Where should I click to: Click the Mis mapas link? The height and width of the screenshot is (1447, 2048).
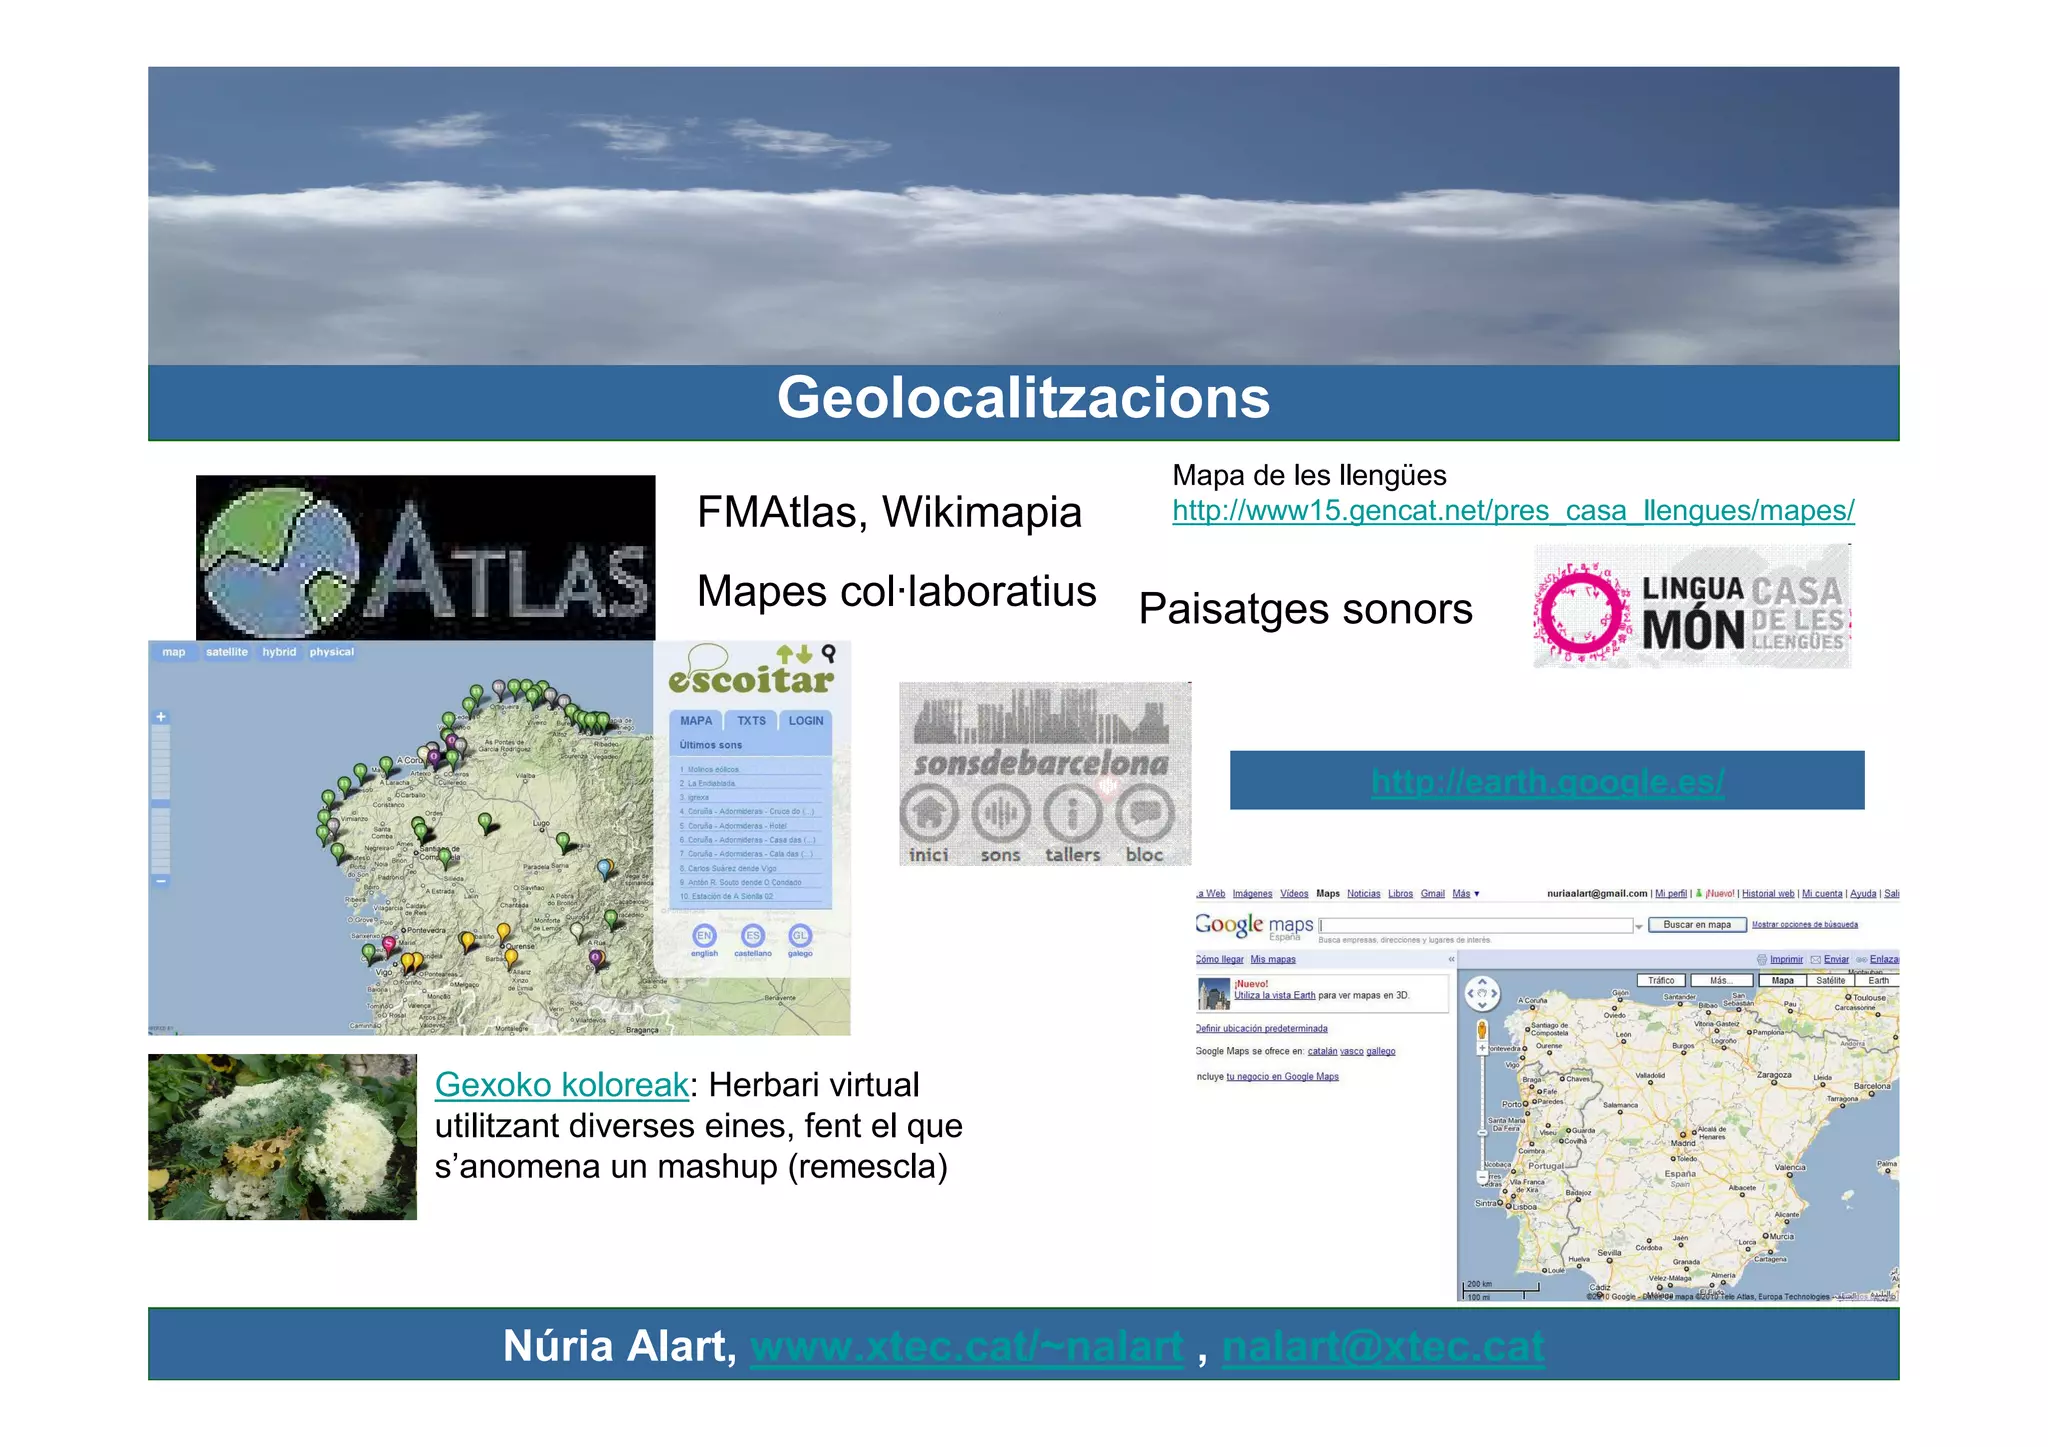coord(1272,959)
